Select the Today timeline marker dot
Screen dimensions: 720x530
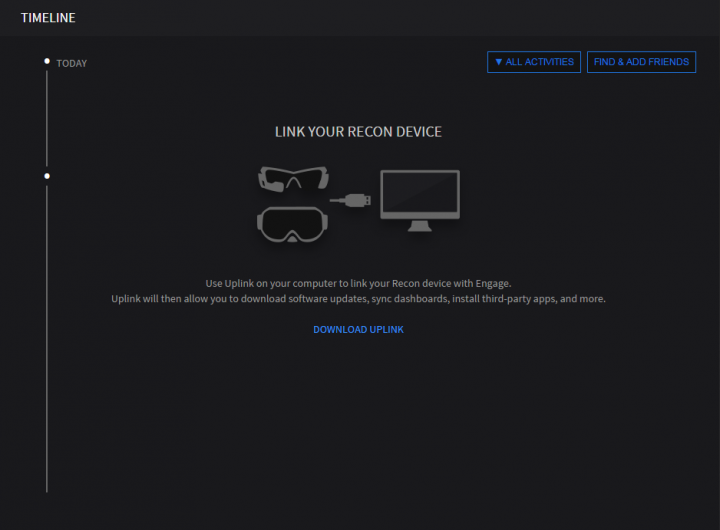47,61
